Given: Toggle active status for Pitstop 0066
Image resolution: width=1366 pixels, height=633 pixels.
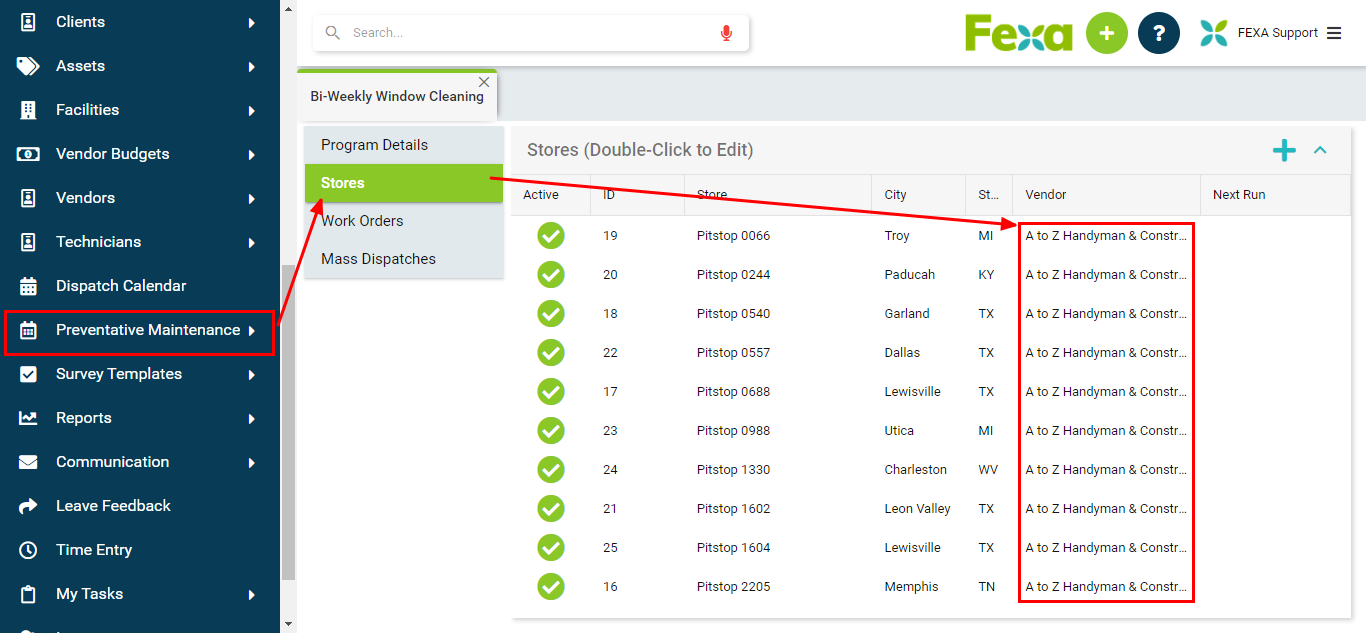Looking at the screenshot, I should pos(551,236).
